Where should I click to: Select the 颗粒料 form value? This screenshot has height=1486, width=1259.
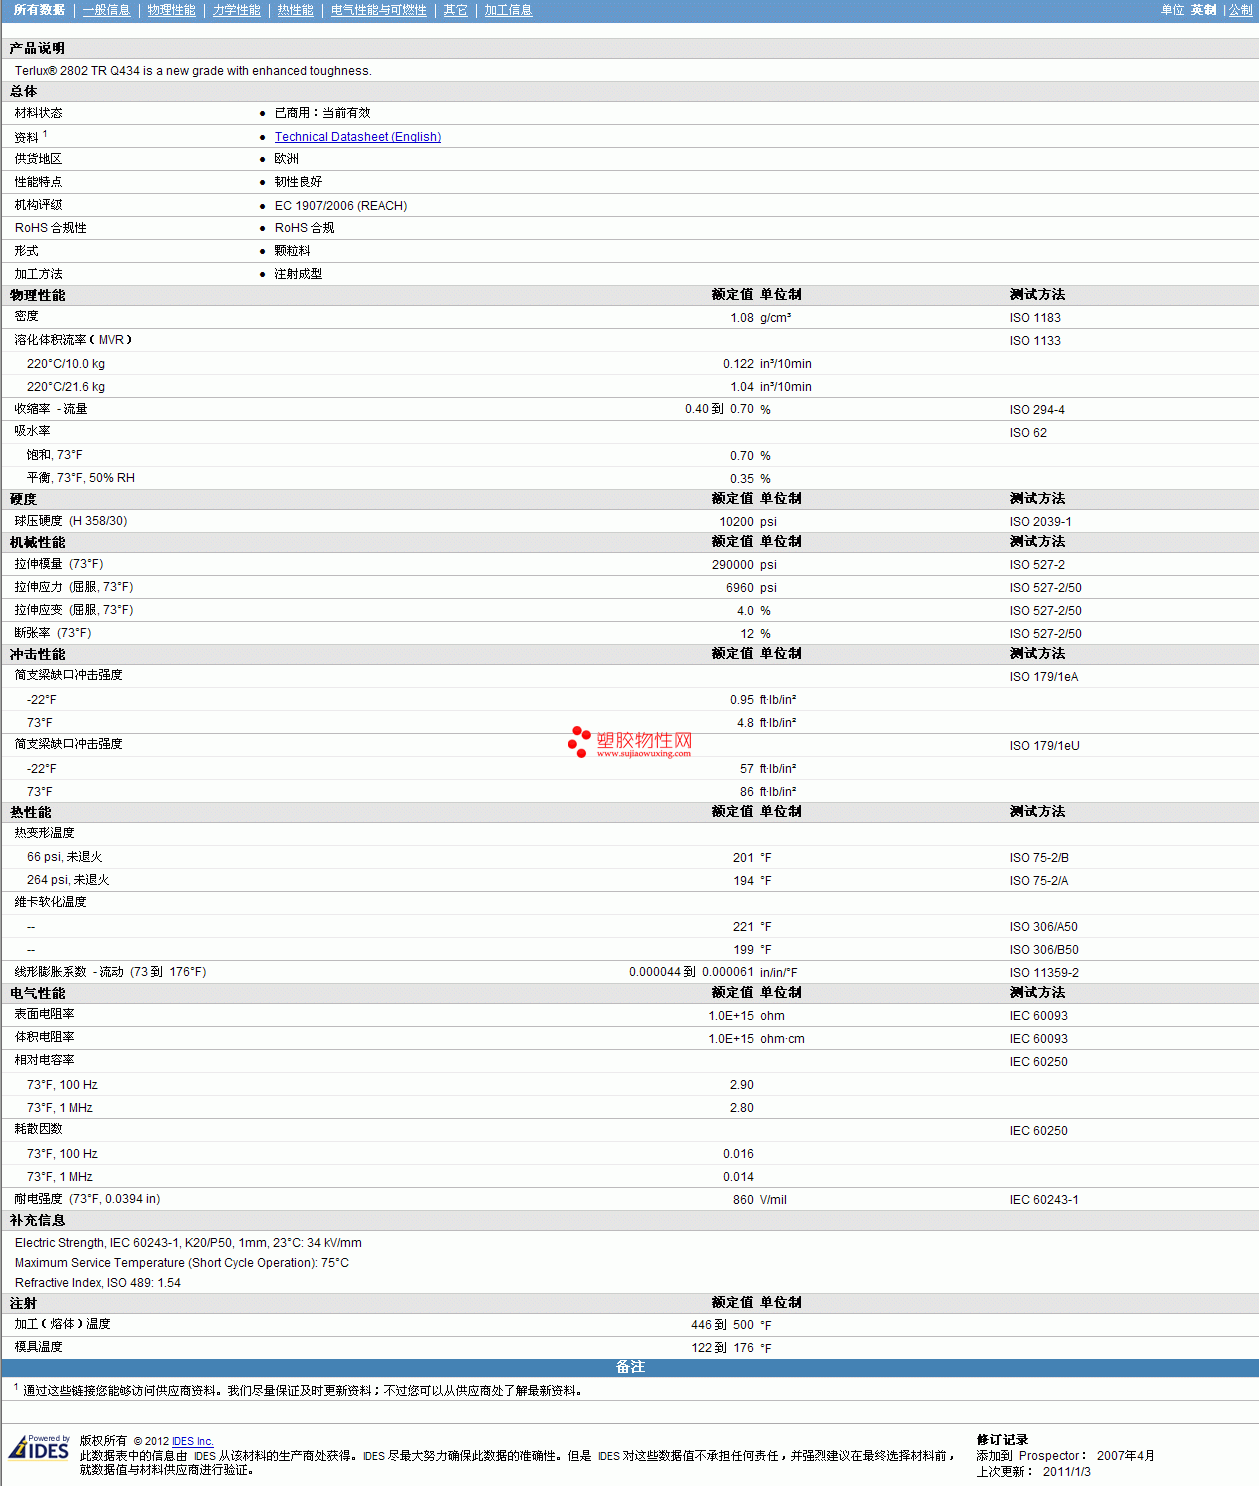pyautogui.click(x=293, y=251)
